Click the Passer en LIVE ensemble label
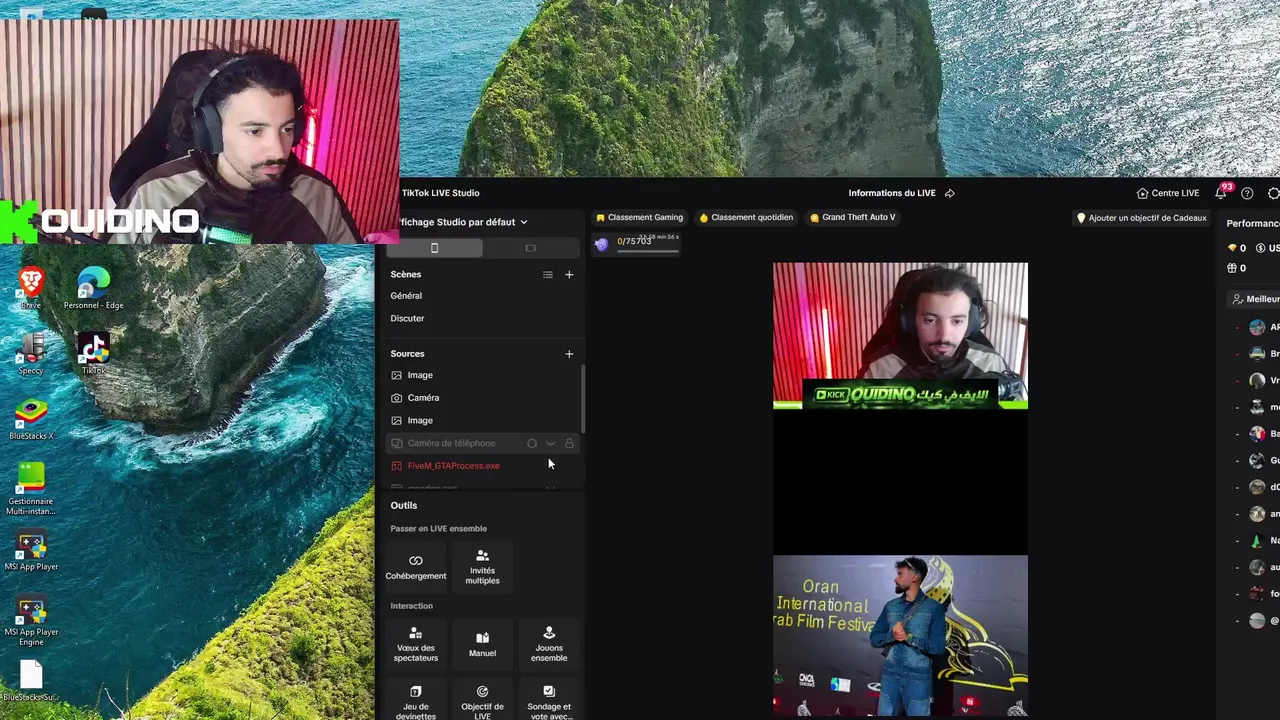Viewport: 1280px width, 720px height. 439,529
